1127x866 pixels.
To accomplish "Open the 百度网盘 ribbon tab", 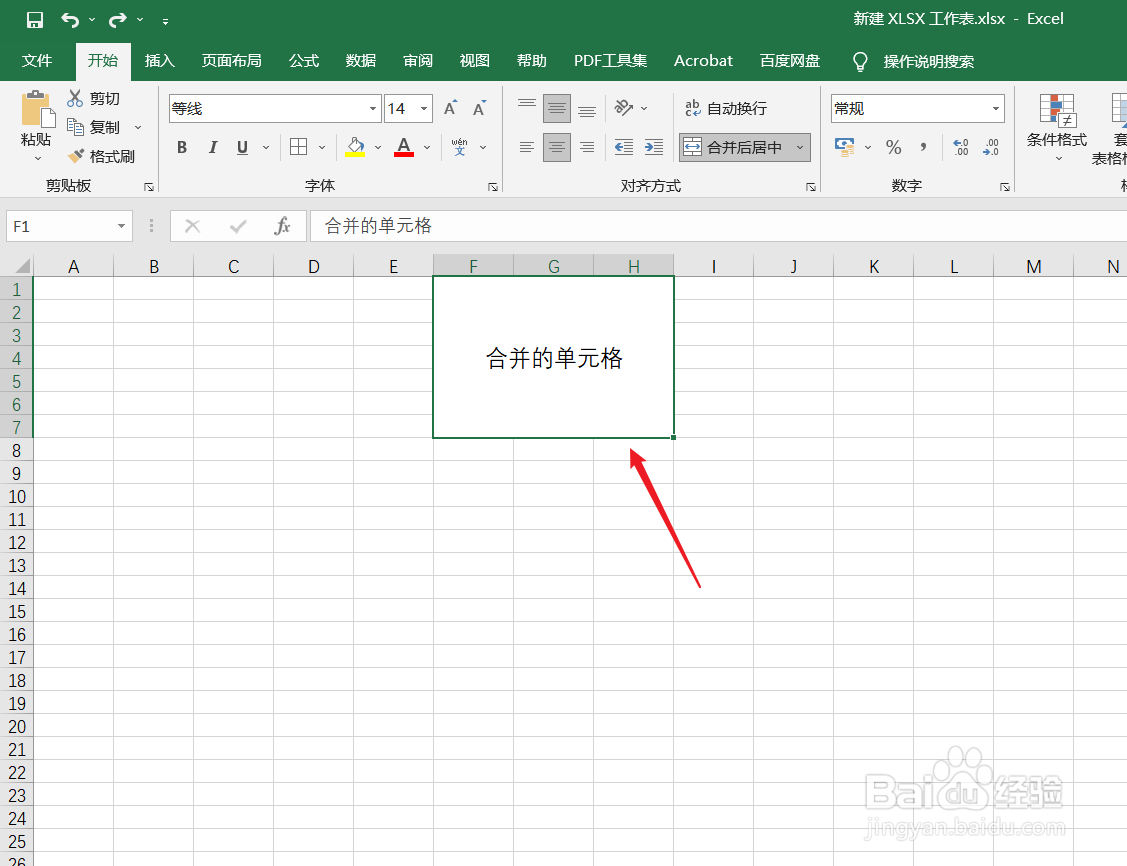I will (790, 61).
